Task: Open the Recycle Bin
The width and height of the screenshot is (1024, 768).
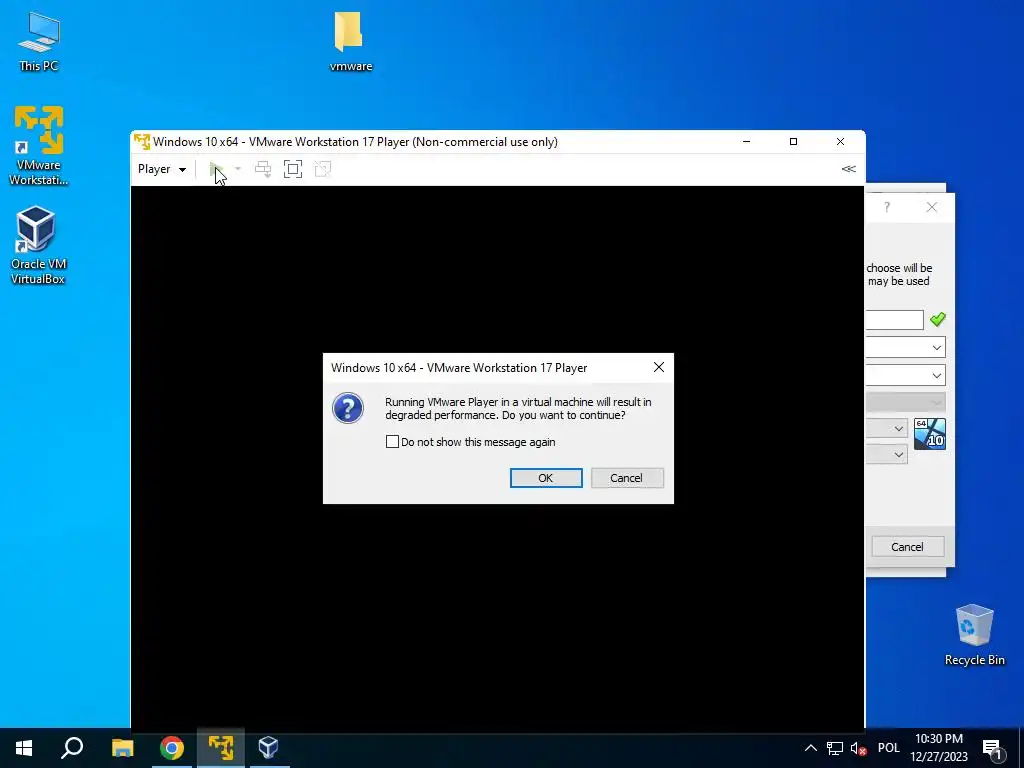Action: pyautogui.click(x=974, y=634)
